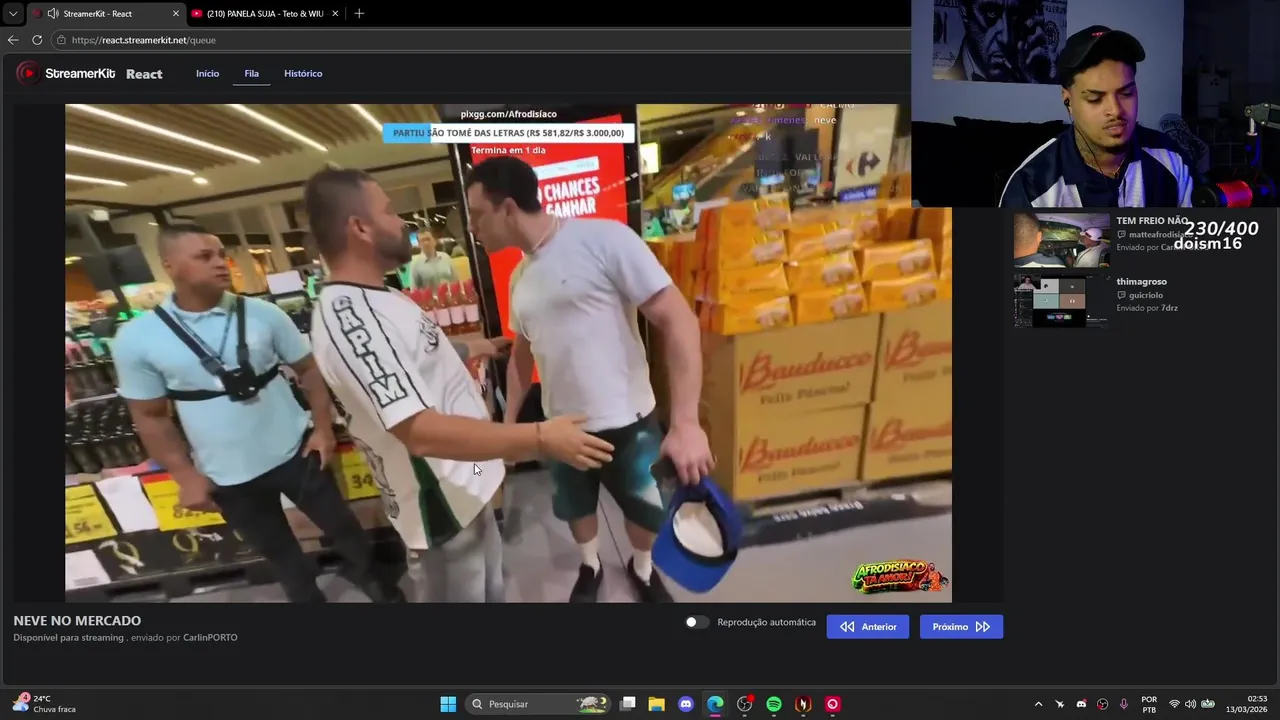Click the muted audio icon on StreamerKit tab

click(x=52, y=14)
